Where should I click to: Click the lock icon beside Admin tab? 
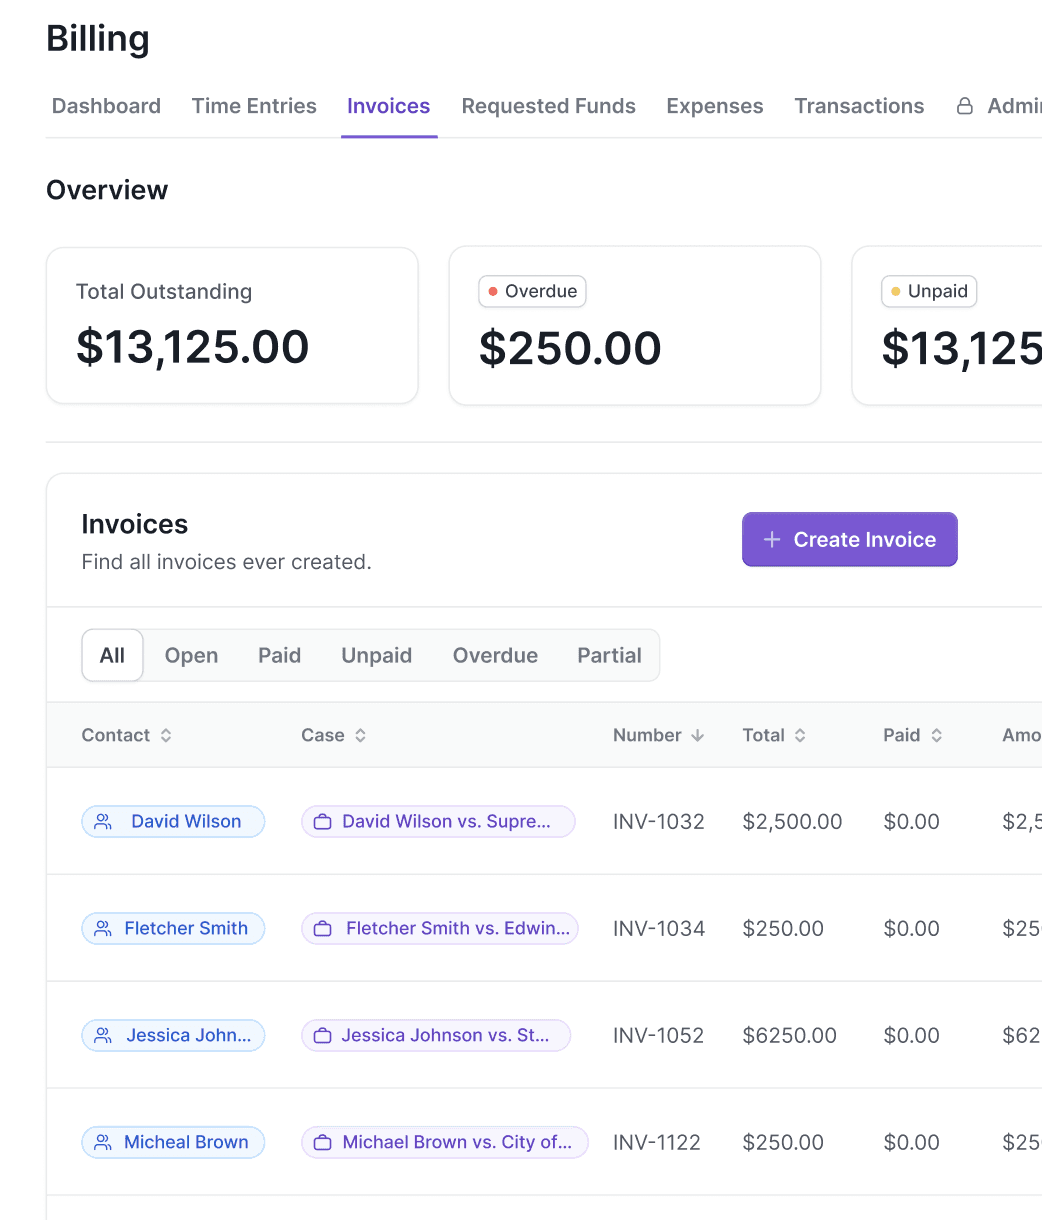[x=965, y=106]
